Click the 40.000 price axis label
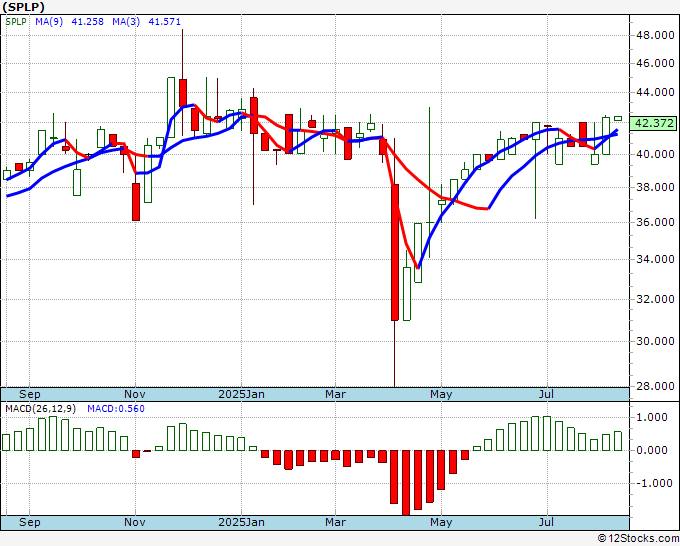 (655, 154)
